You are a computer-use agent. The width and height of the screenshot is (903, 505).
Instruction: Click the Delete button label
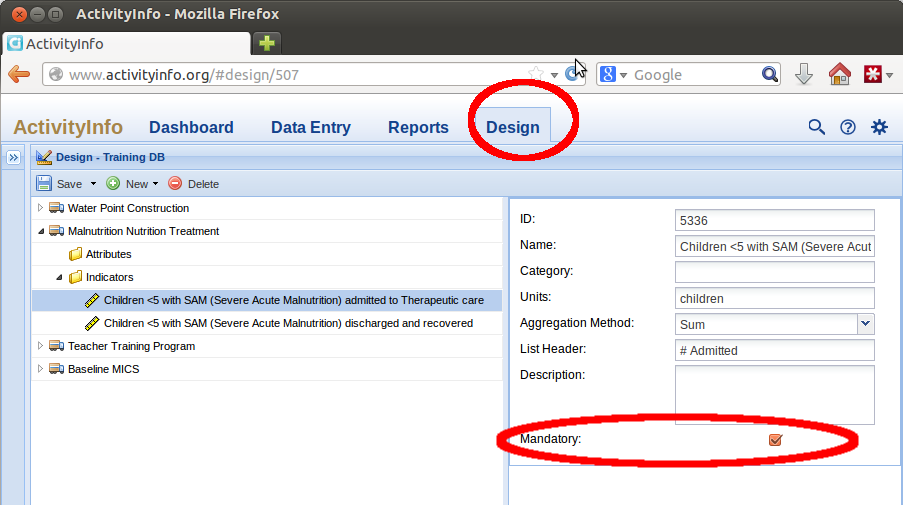(x=203, y=184)
